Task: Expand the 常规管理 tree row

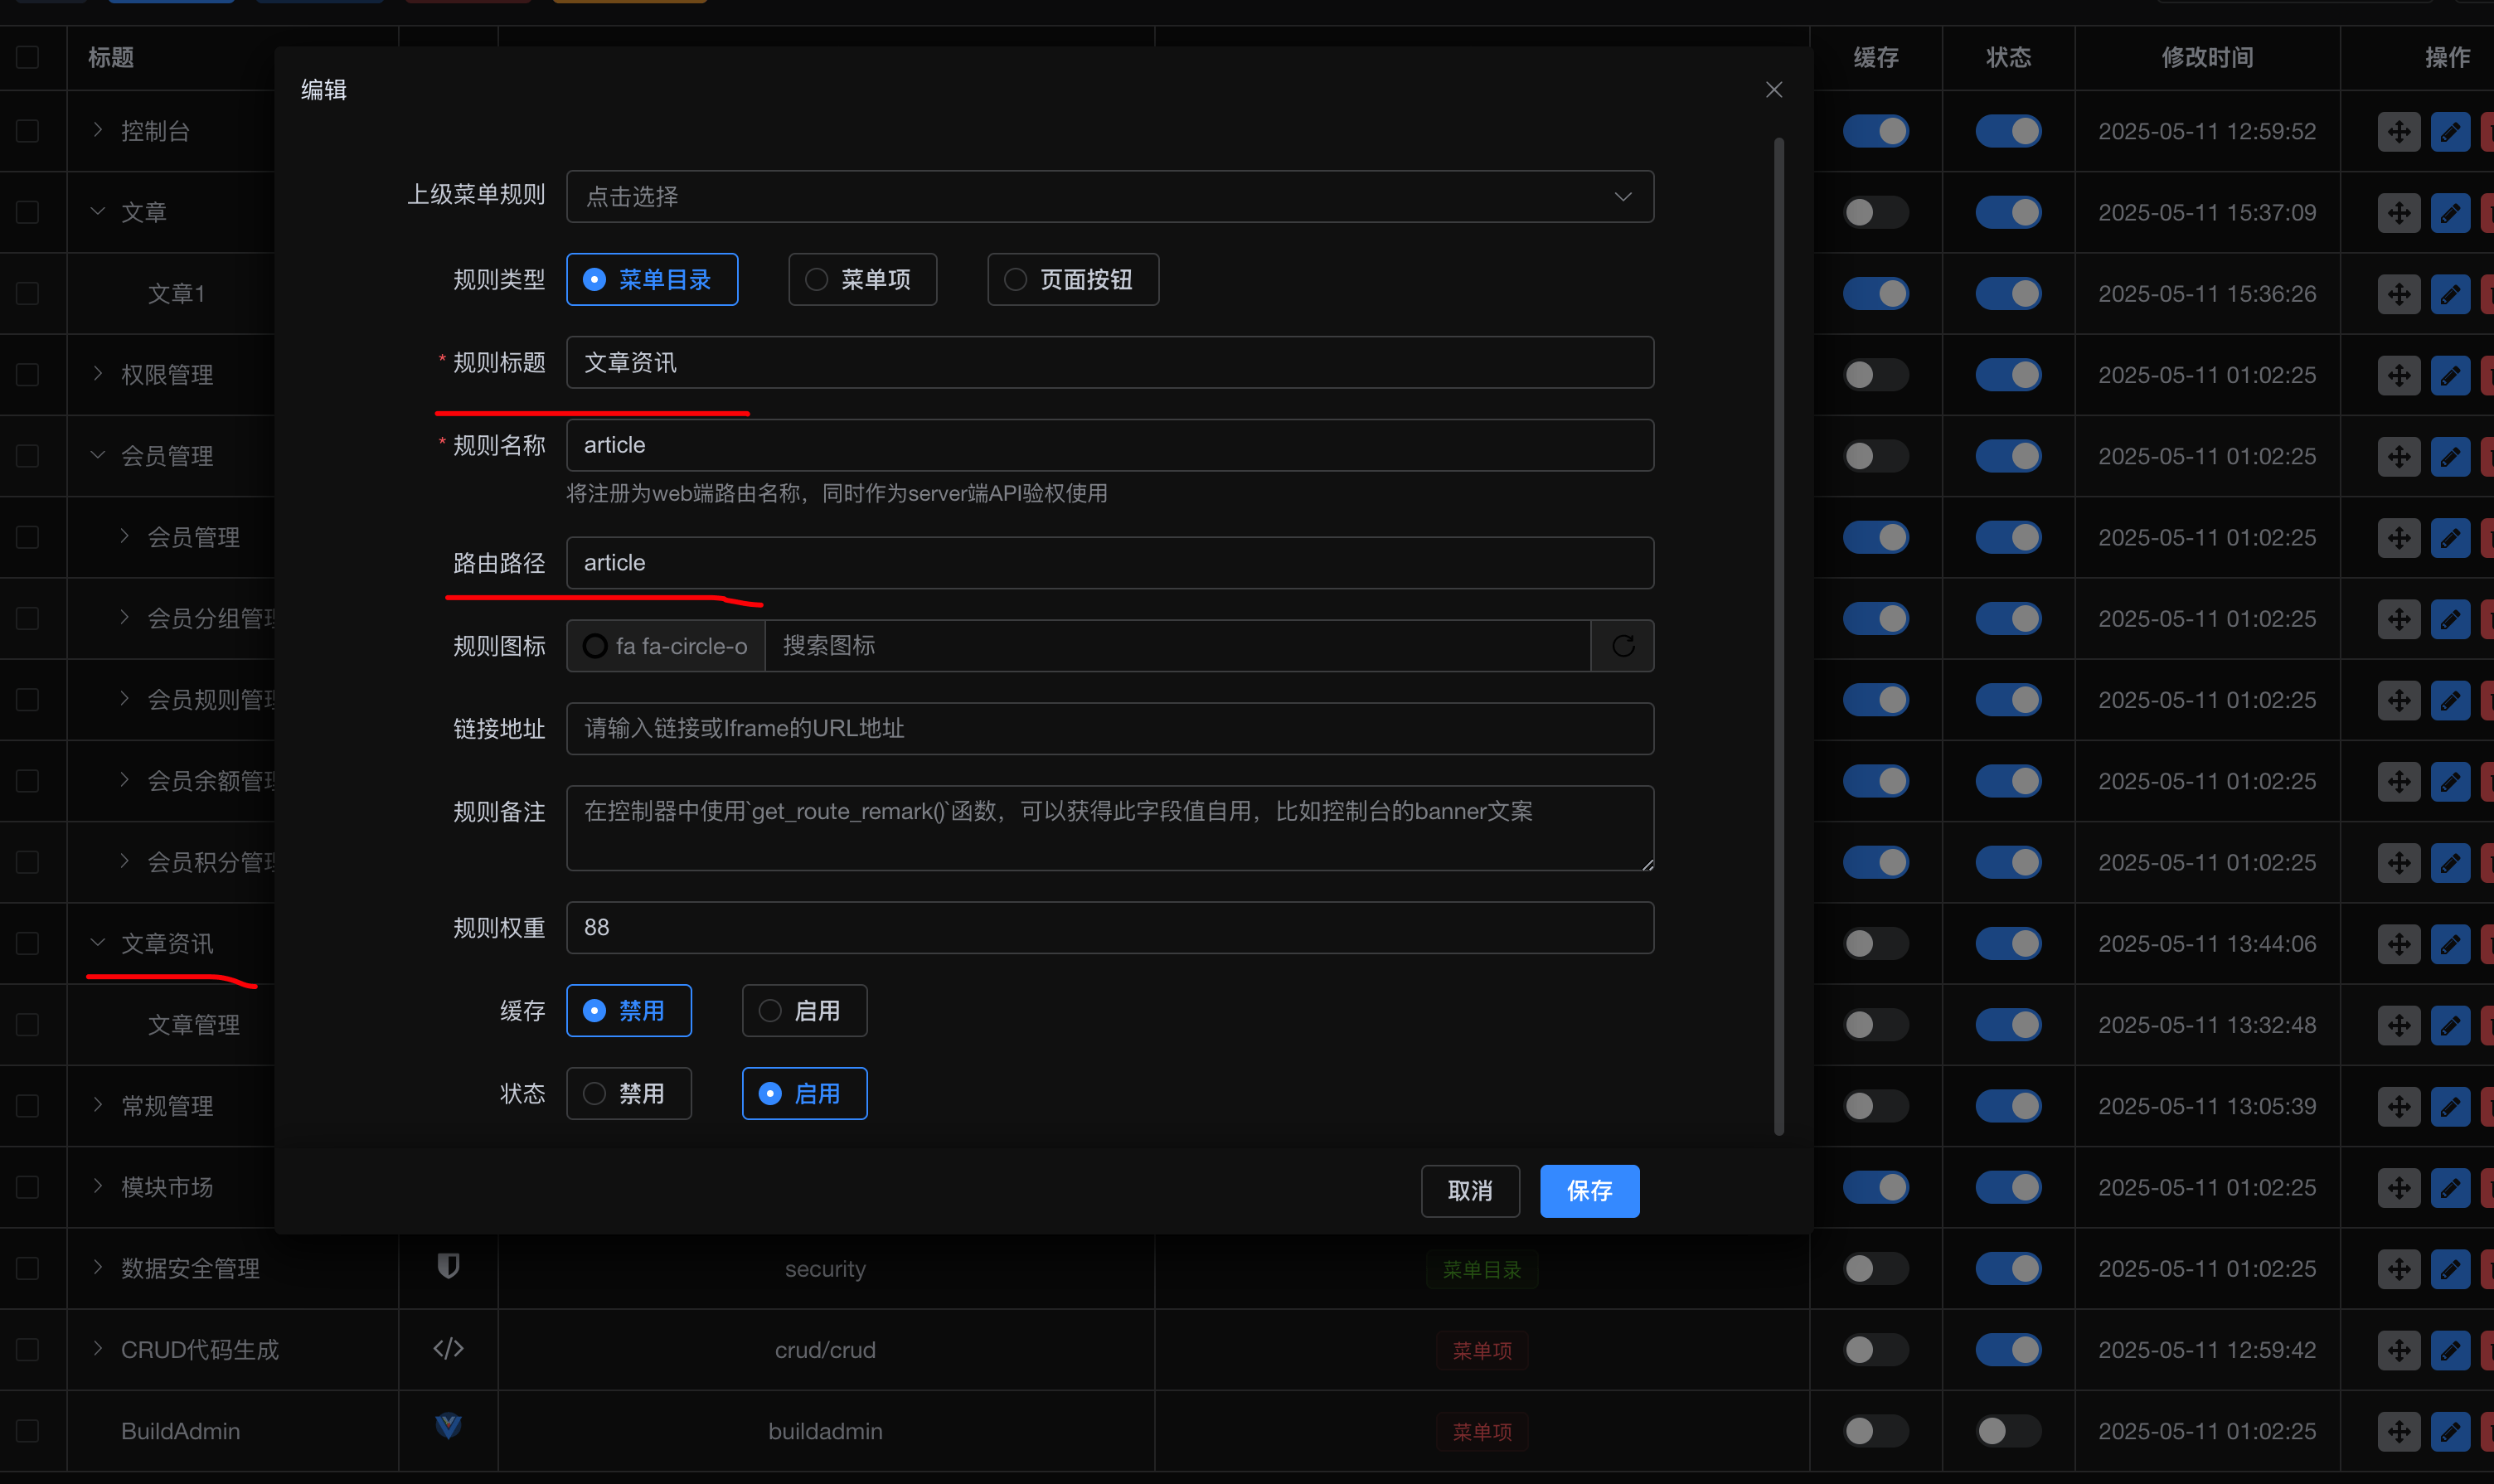Action: (97, 1105)
